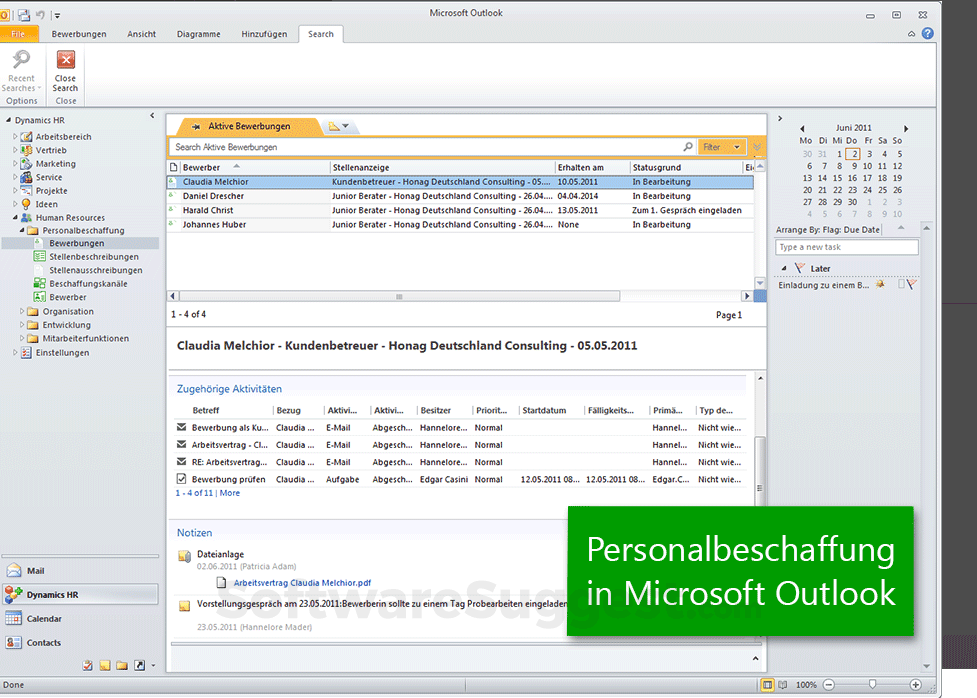Image resolution: width=977 pixels, height=698 pixels.
Task: Click the magnifier icon in search box
Action: pos(687,147)
